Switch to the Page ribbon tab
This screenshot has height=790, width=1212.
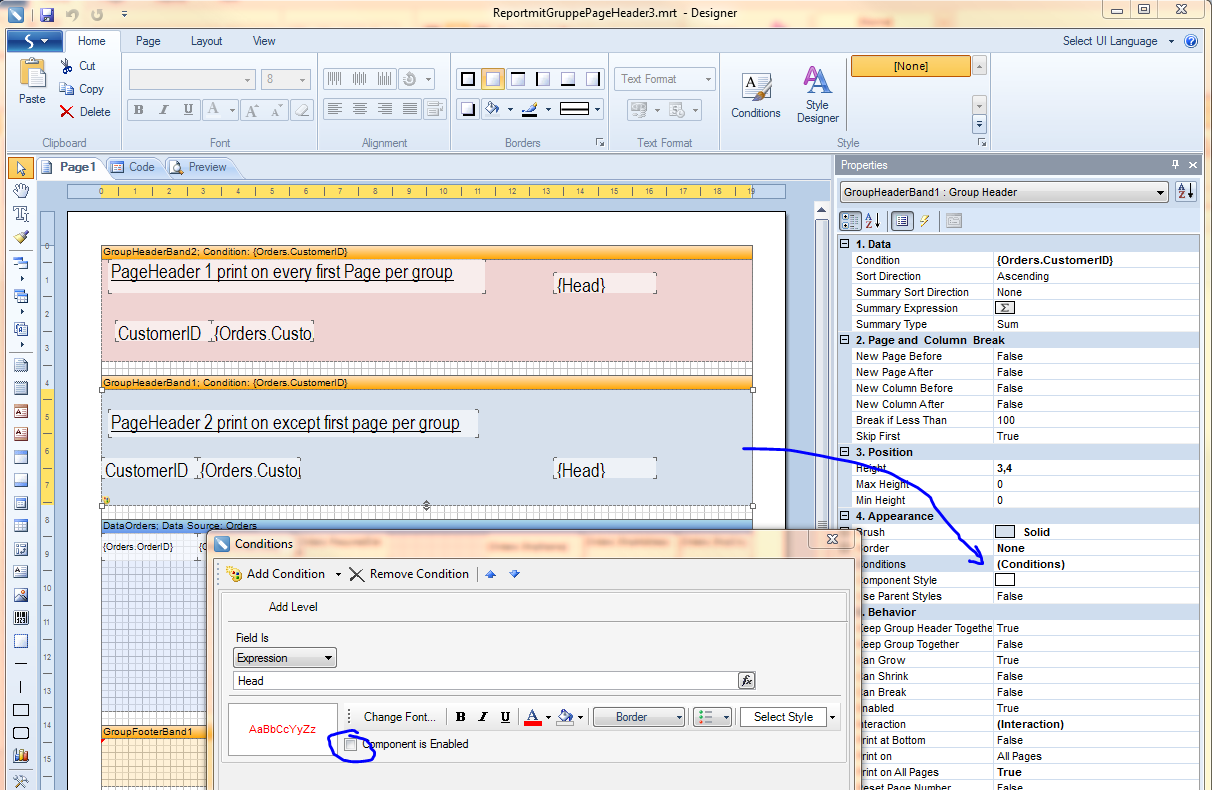[x=148, y=41]
